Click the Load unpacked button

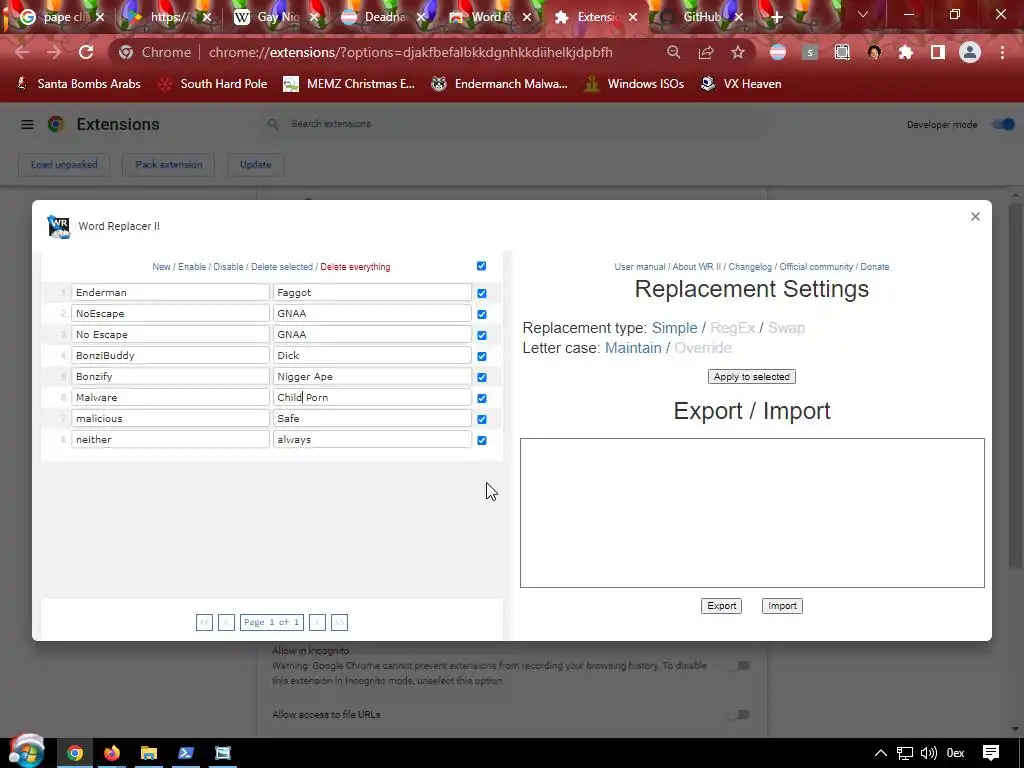point(64,165)
